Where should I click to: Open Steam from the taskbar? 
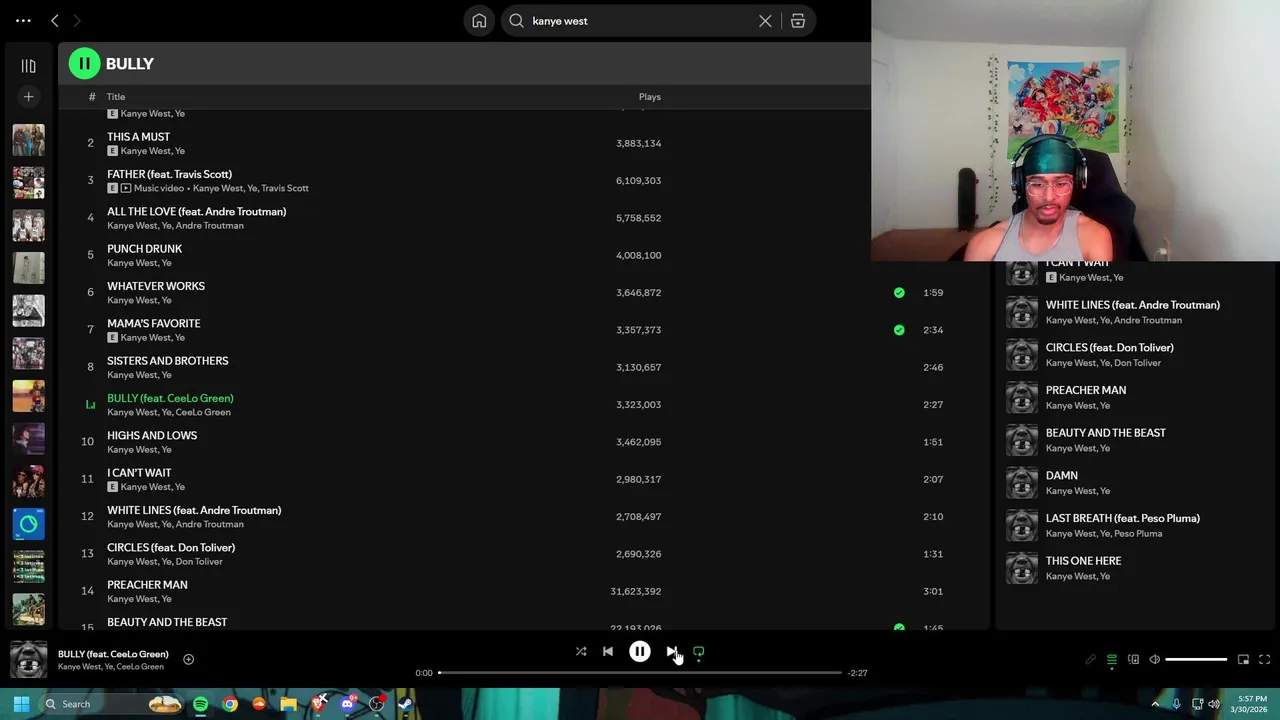click(406, 704)
